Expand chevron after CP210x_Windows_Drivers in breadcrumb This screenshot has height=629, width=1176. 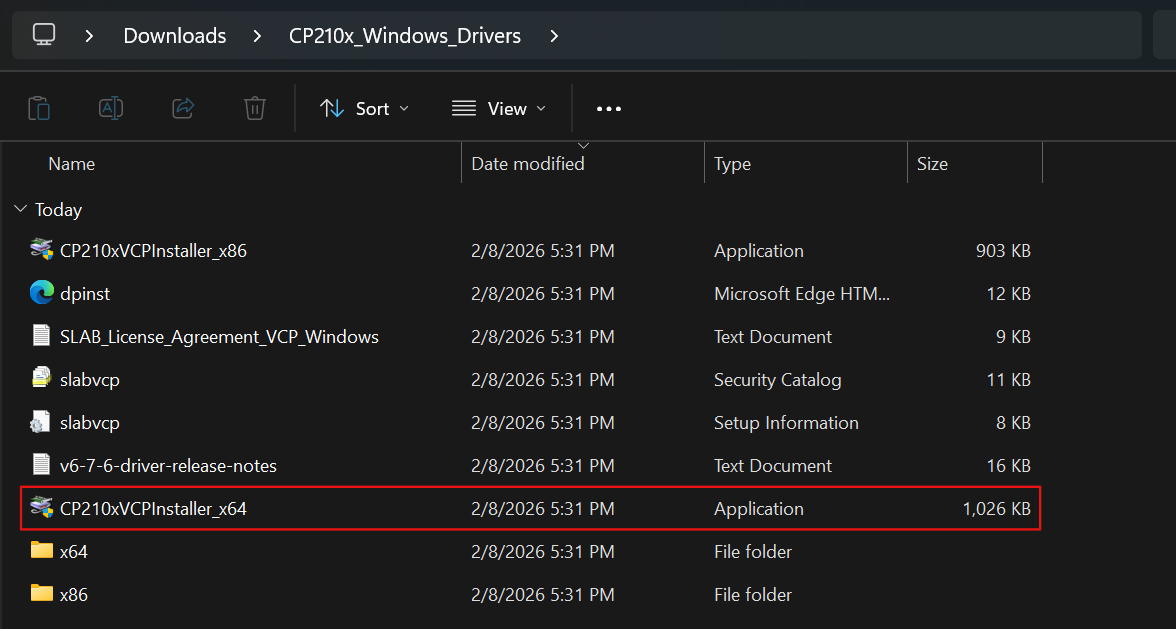click(555, 36)
